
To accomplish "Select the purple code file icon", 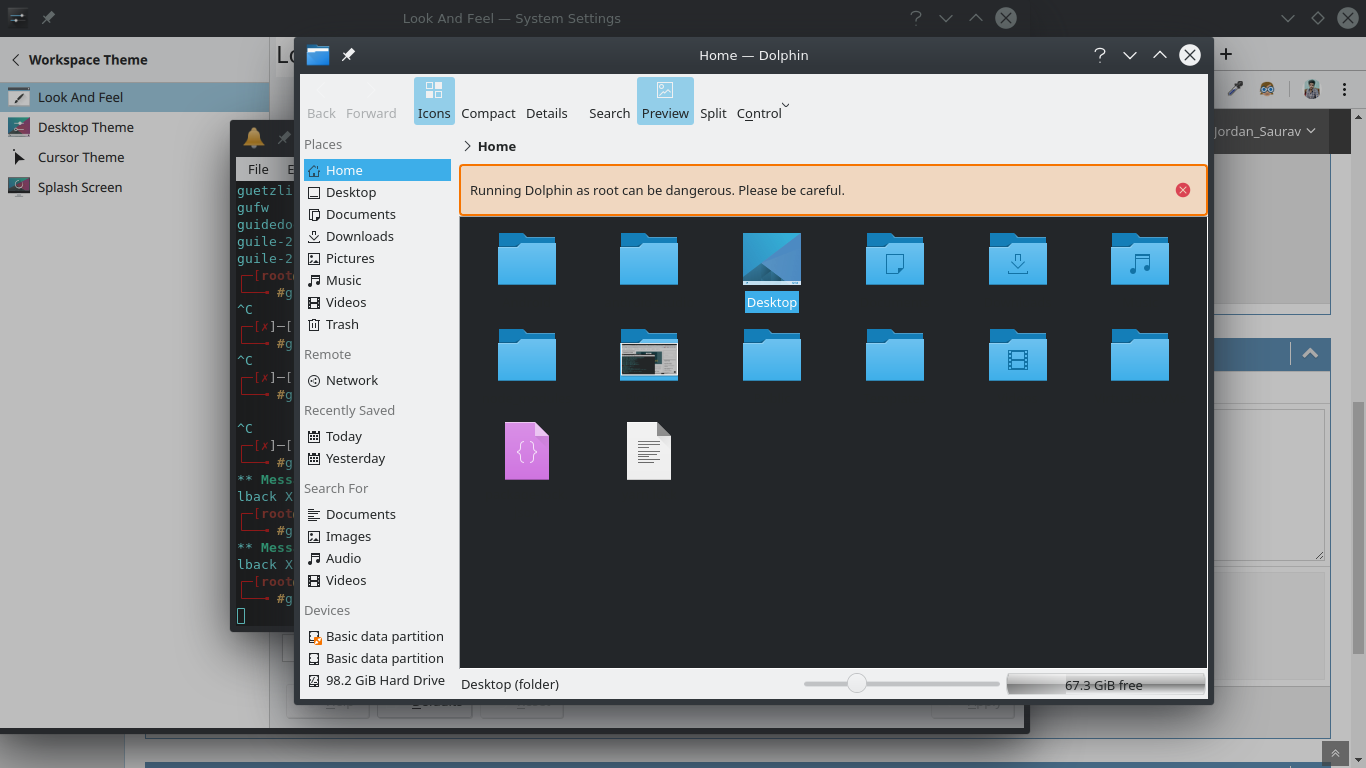I will tap(527, 451).
